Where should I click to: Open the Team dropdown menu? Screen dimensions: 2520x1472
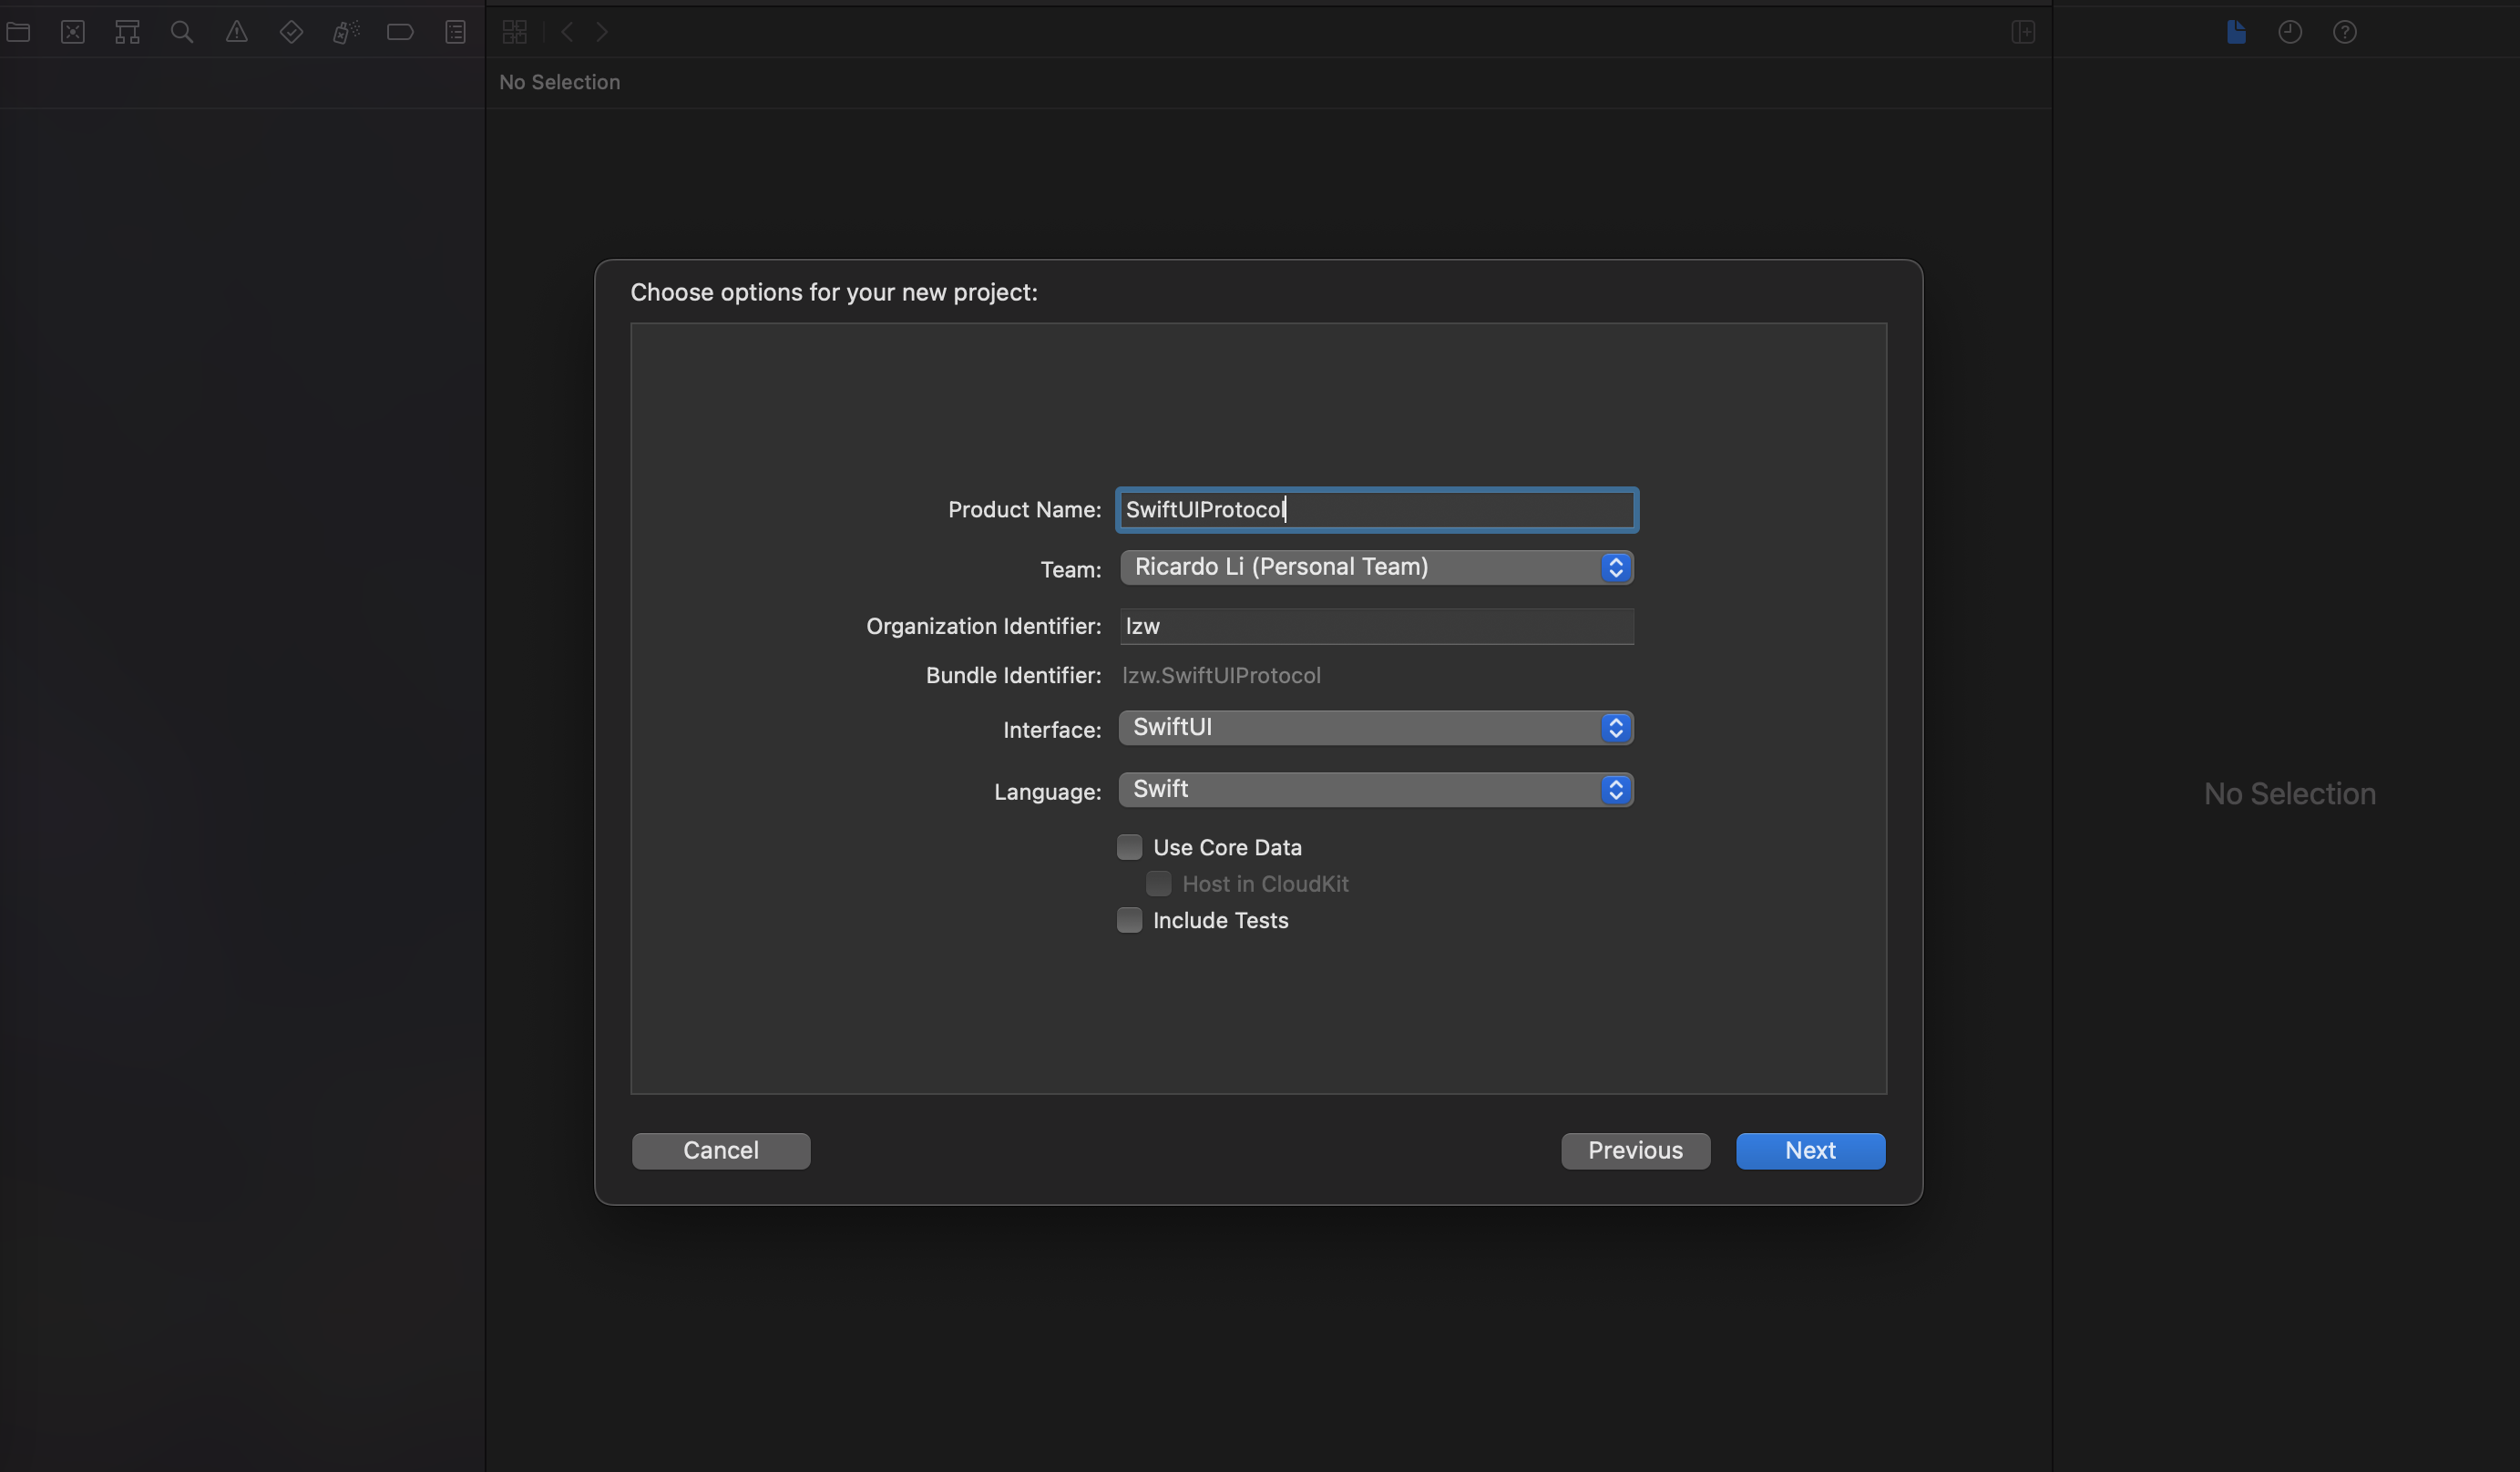pos(1376,567)
